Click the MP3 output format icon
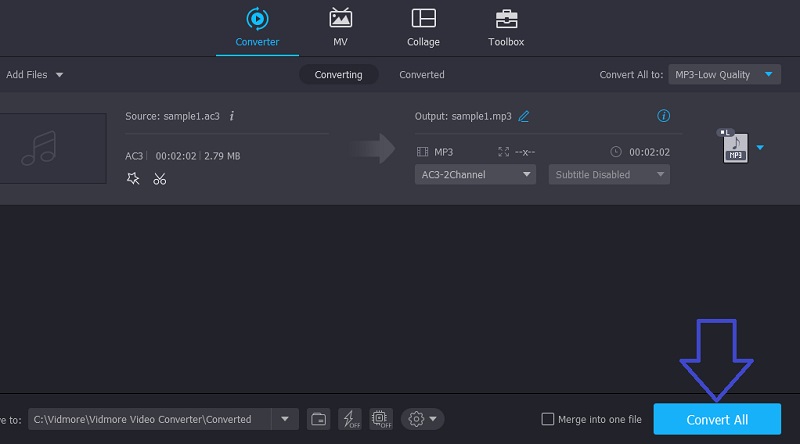Screen dimensions: 800x444 click(733, 147)
